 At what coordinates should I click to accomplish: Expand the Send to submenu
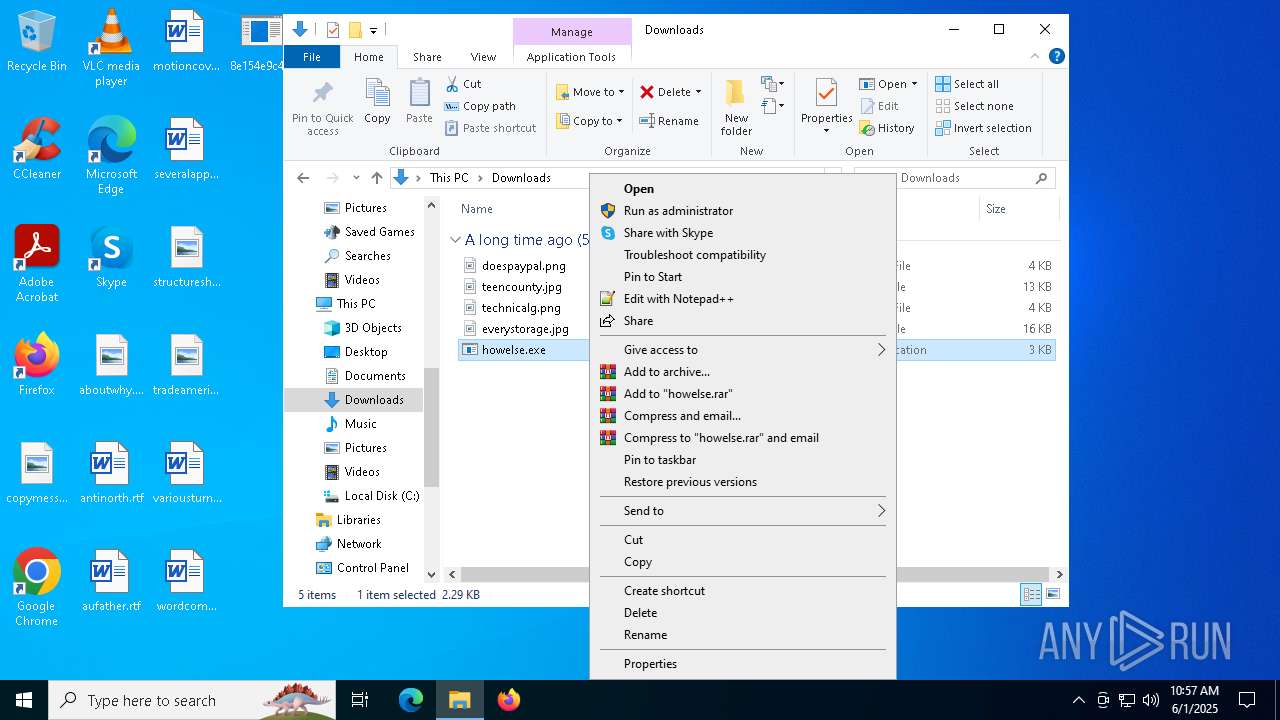[x=742, y=511]
